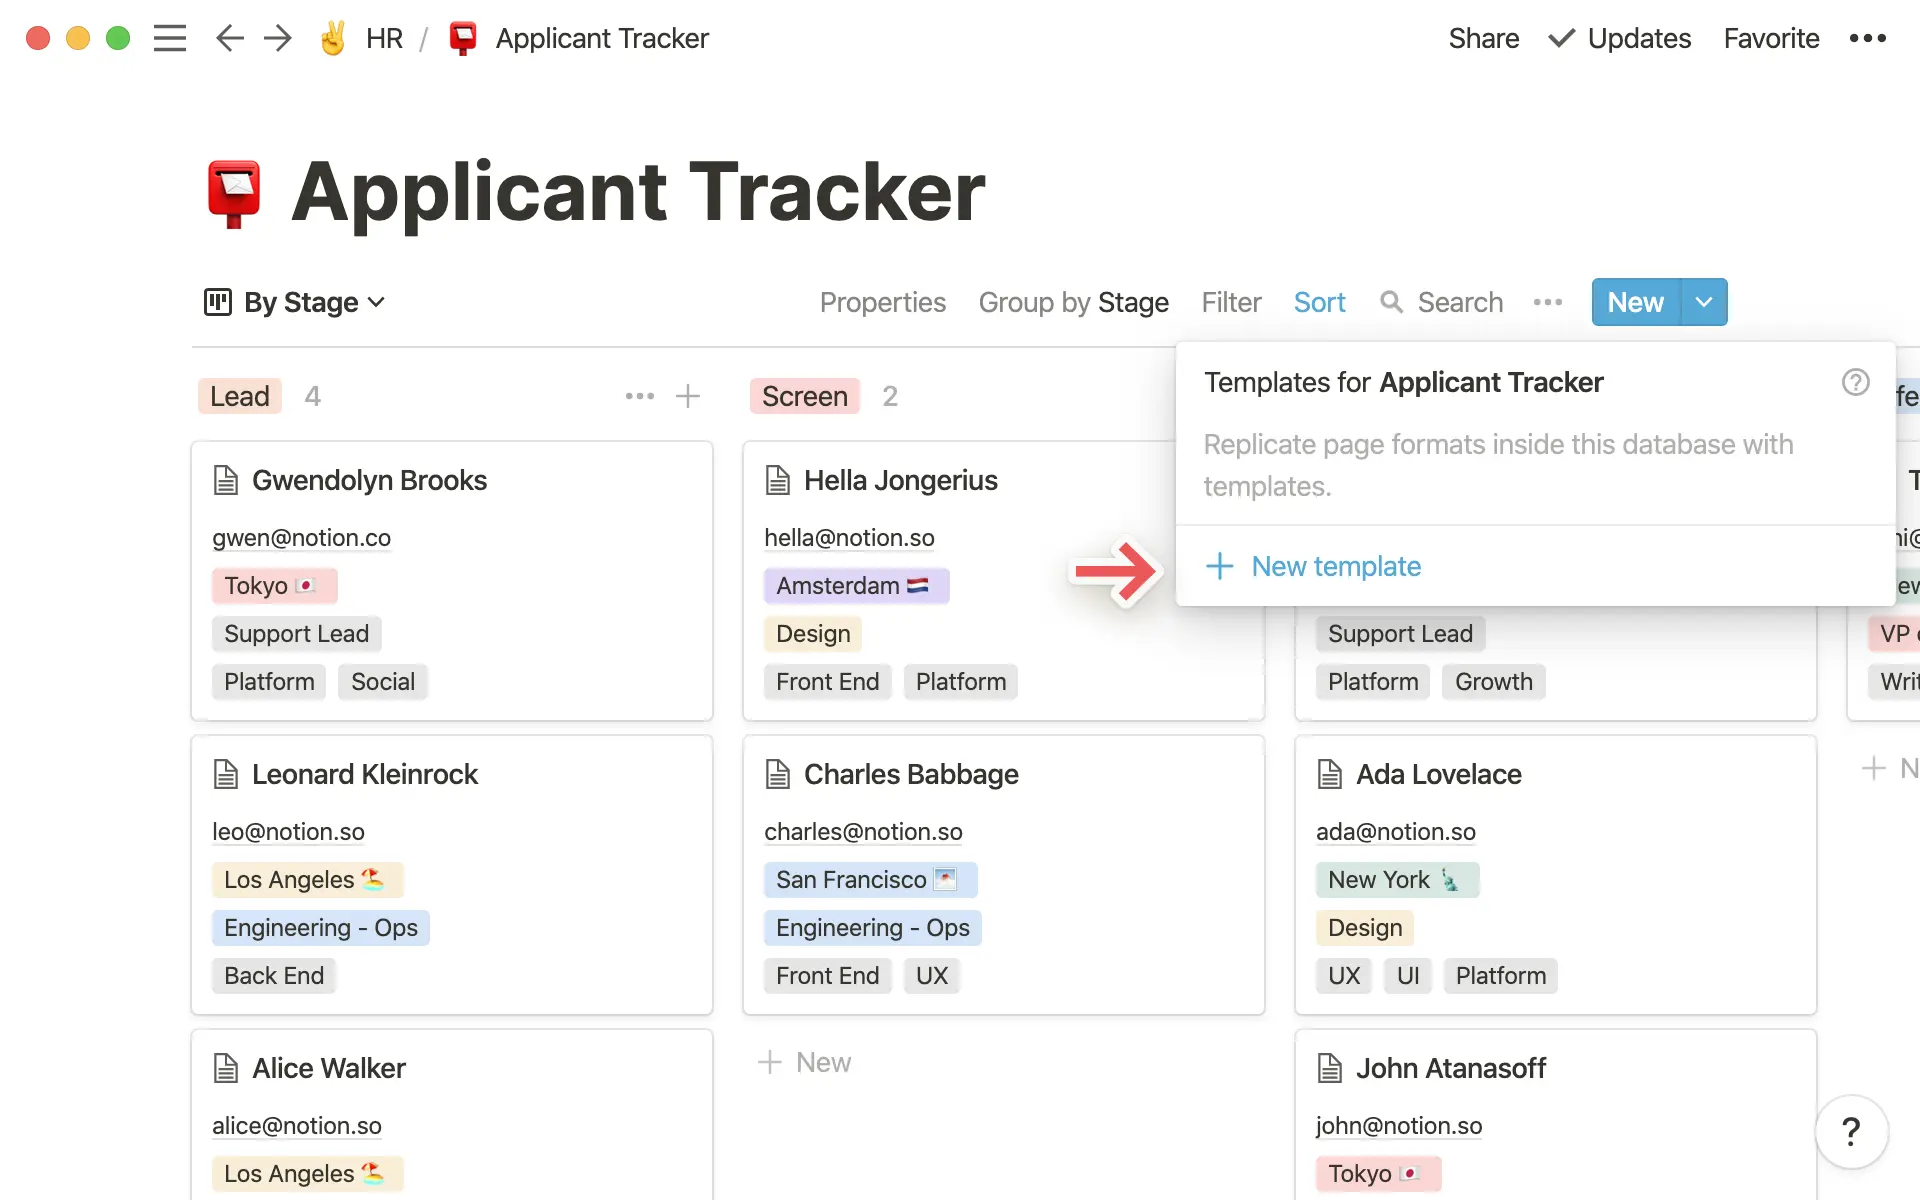The width and height of the screenshot is (1920, 1200).
Task: Open the Lead column options with ellipsis icon
Action: point(638,396)
